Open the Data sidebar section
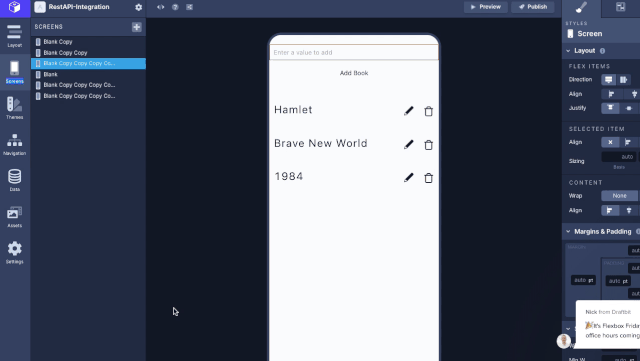Viewport: 640px width, 361px height. pyautogui.click(x=15, y=180)
